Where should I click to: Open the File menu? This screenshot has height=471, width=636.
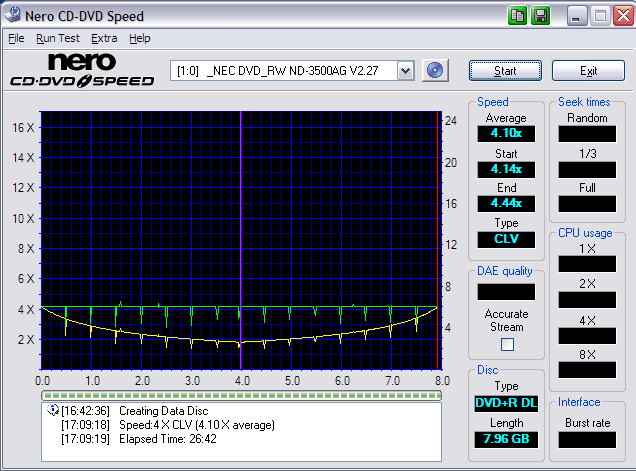[x=16, y=38]
